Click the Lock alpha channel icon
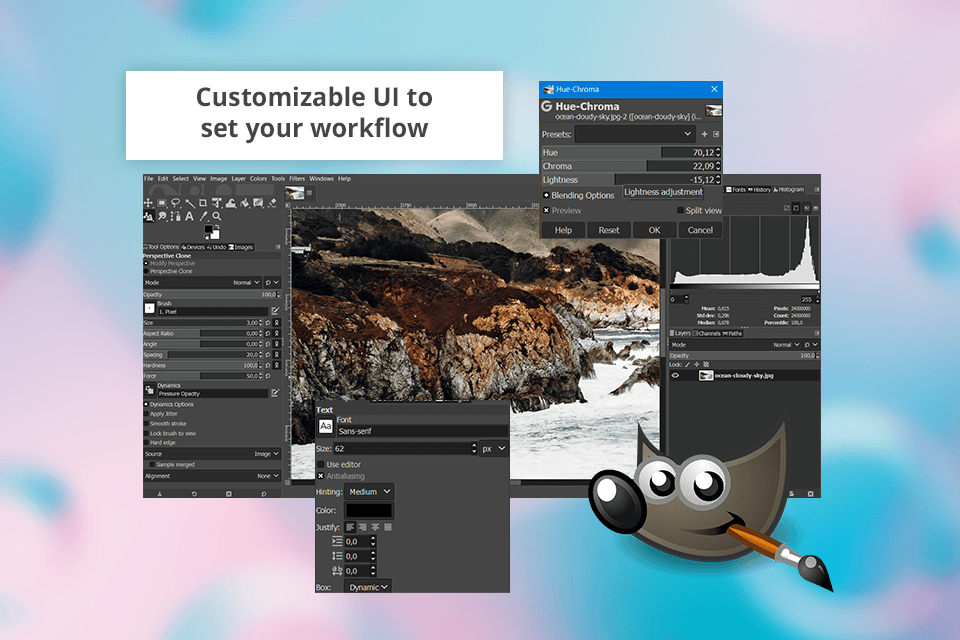Image resolution: width=960 pixels, height=640 pixels. tap(706, 364)
